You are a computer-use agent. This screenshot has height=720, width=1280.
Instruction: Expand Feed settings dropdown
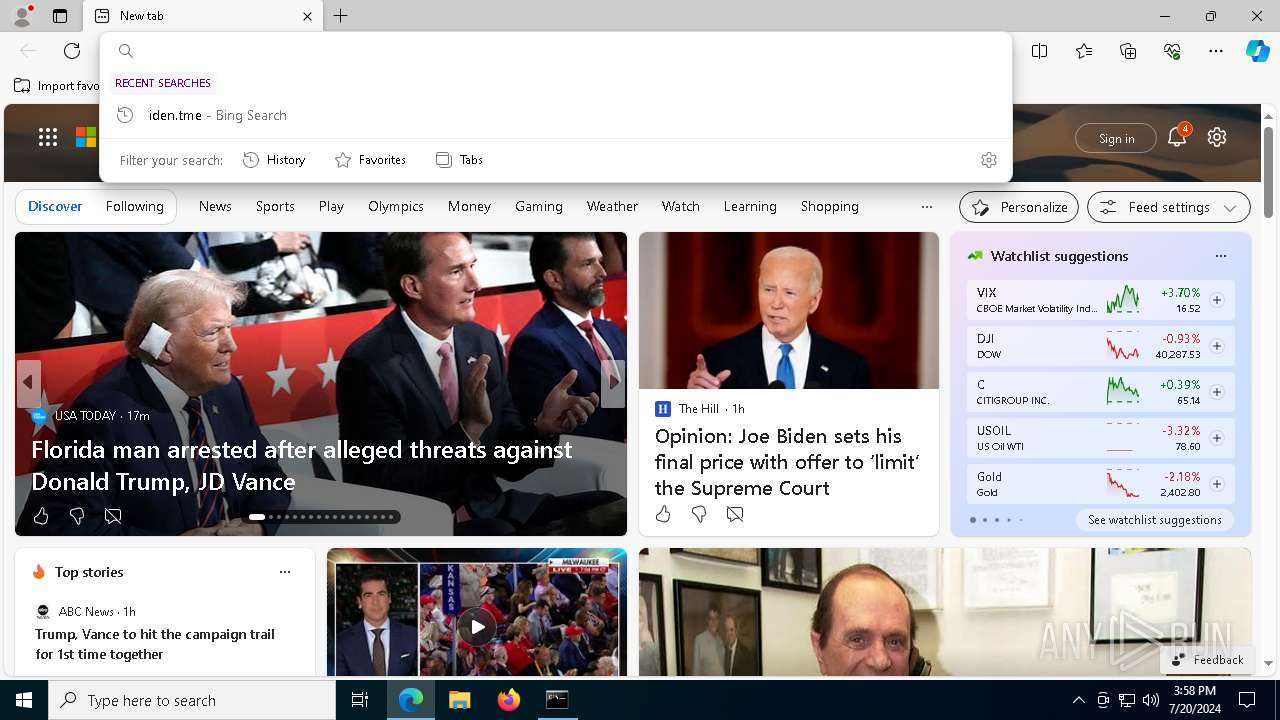pyautogui.click(x=1169, y=207)
